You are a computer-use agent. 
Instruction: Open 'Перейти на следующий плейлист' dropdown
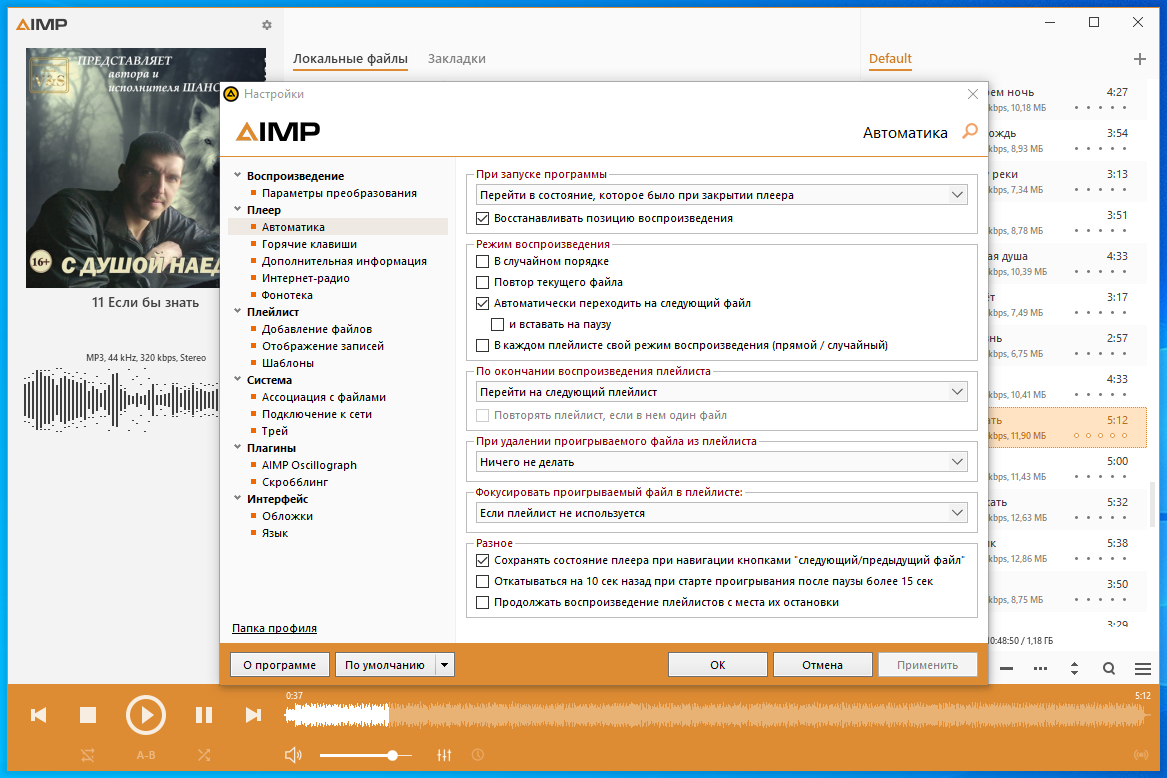[721, 392]
